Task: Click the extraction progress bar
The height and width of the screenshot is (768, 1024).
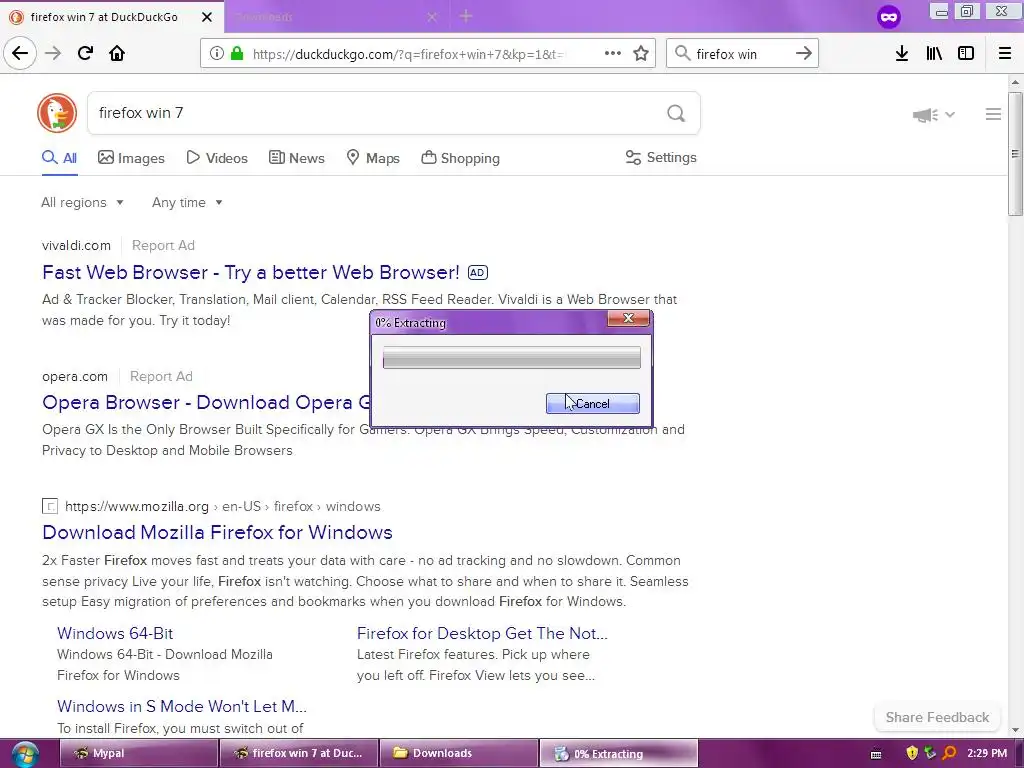Action: 511,358
